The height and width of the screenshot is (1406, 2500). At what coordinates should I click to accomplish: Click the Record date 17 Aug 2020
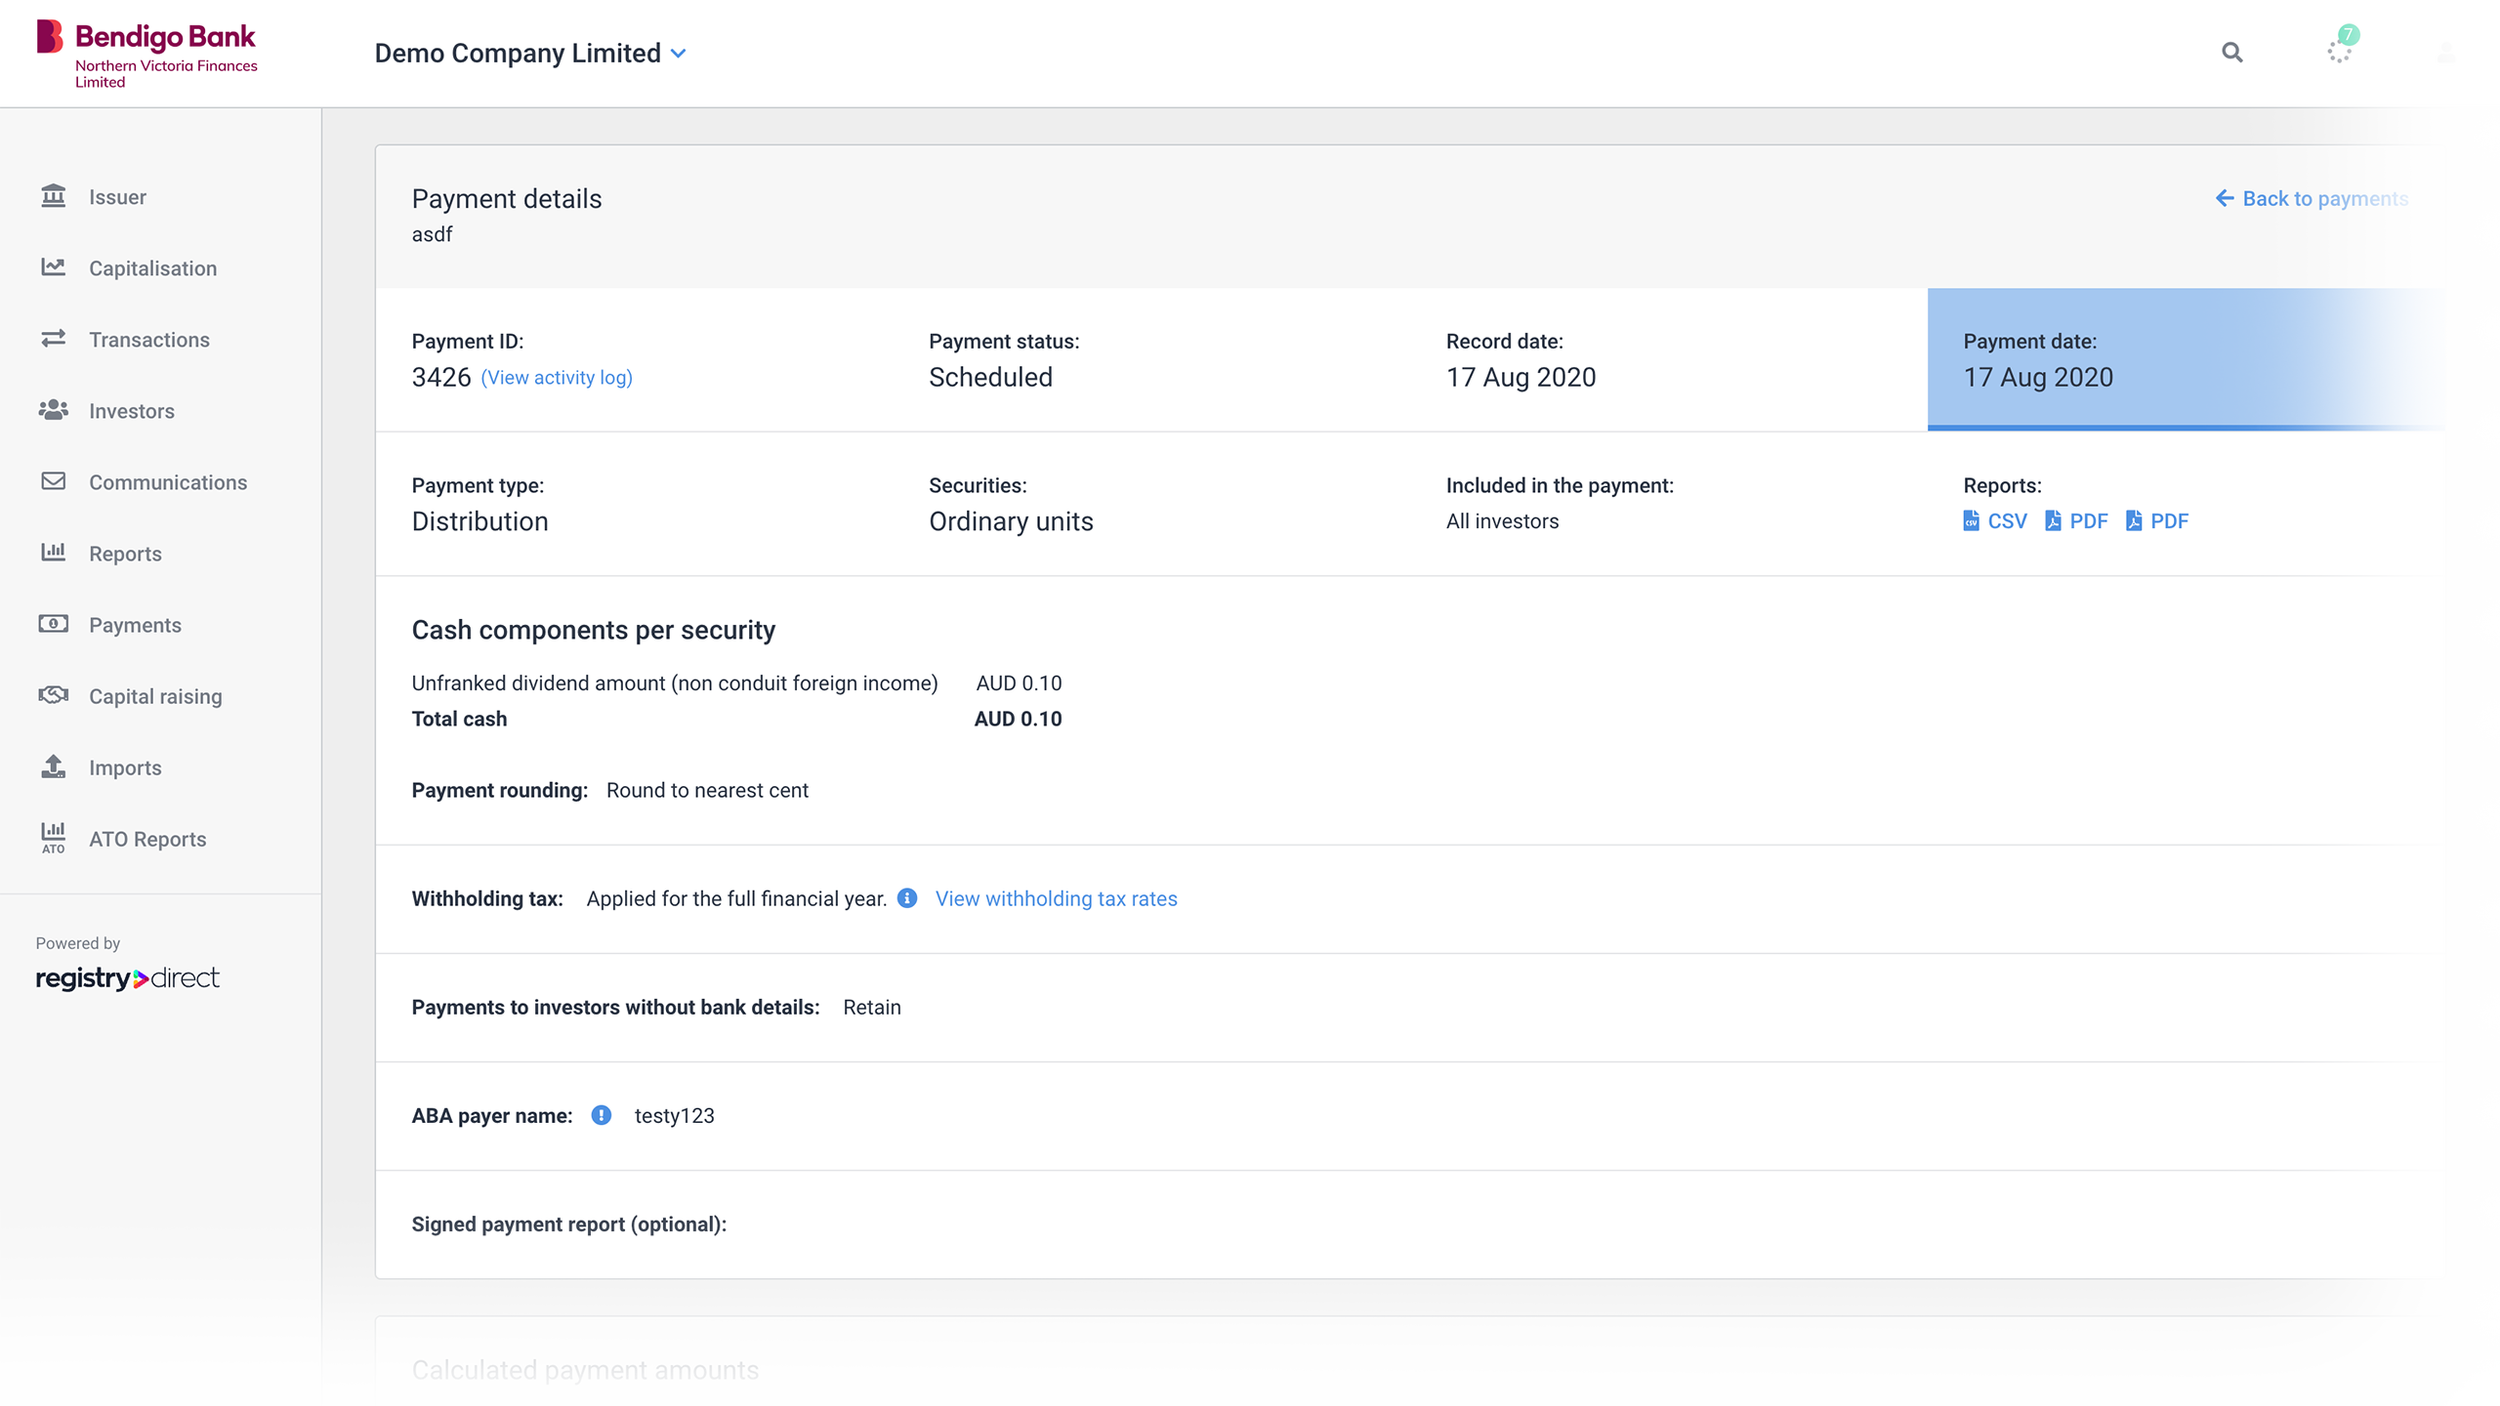pos(1520,377)
